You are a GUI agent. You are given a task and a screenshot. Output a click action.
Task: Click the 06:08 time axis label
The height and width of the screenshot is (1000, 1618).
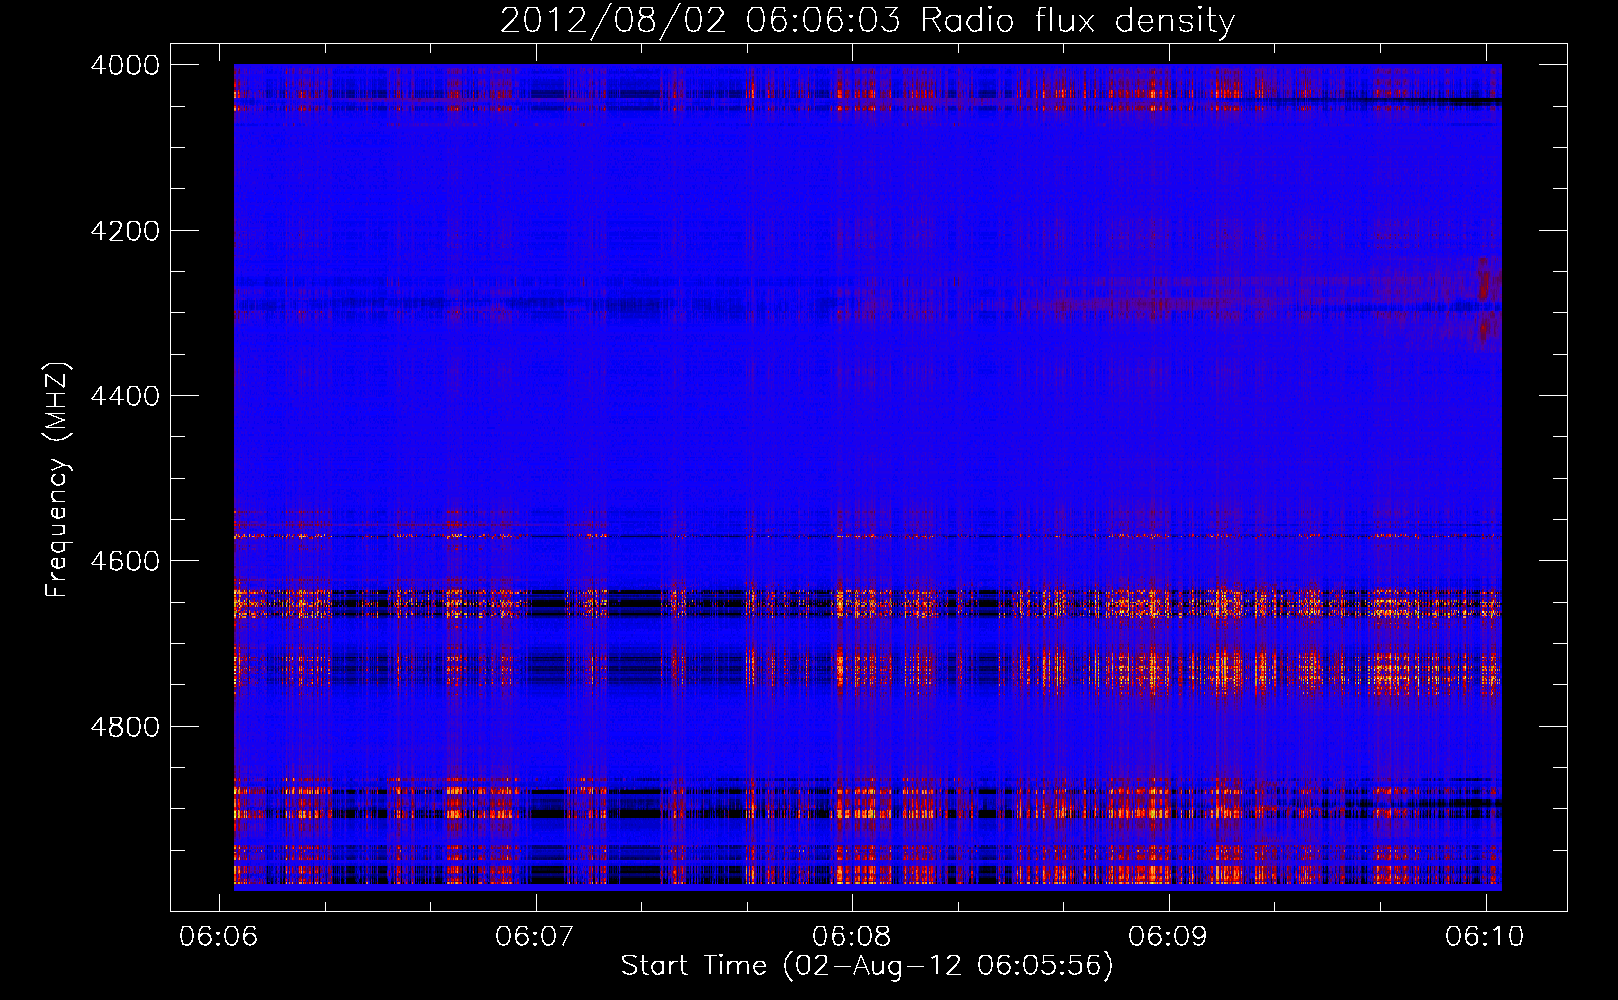852,936
